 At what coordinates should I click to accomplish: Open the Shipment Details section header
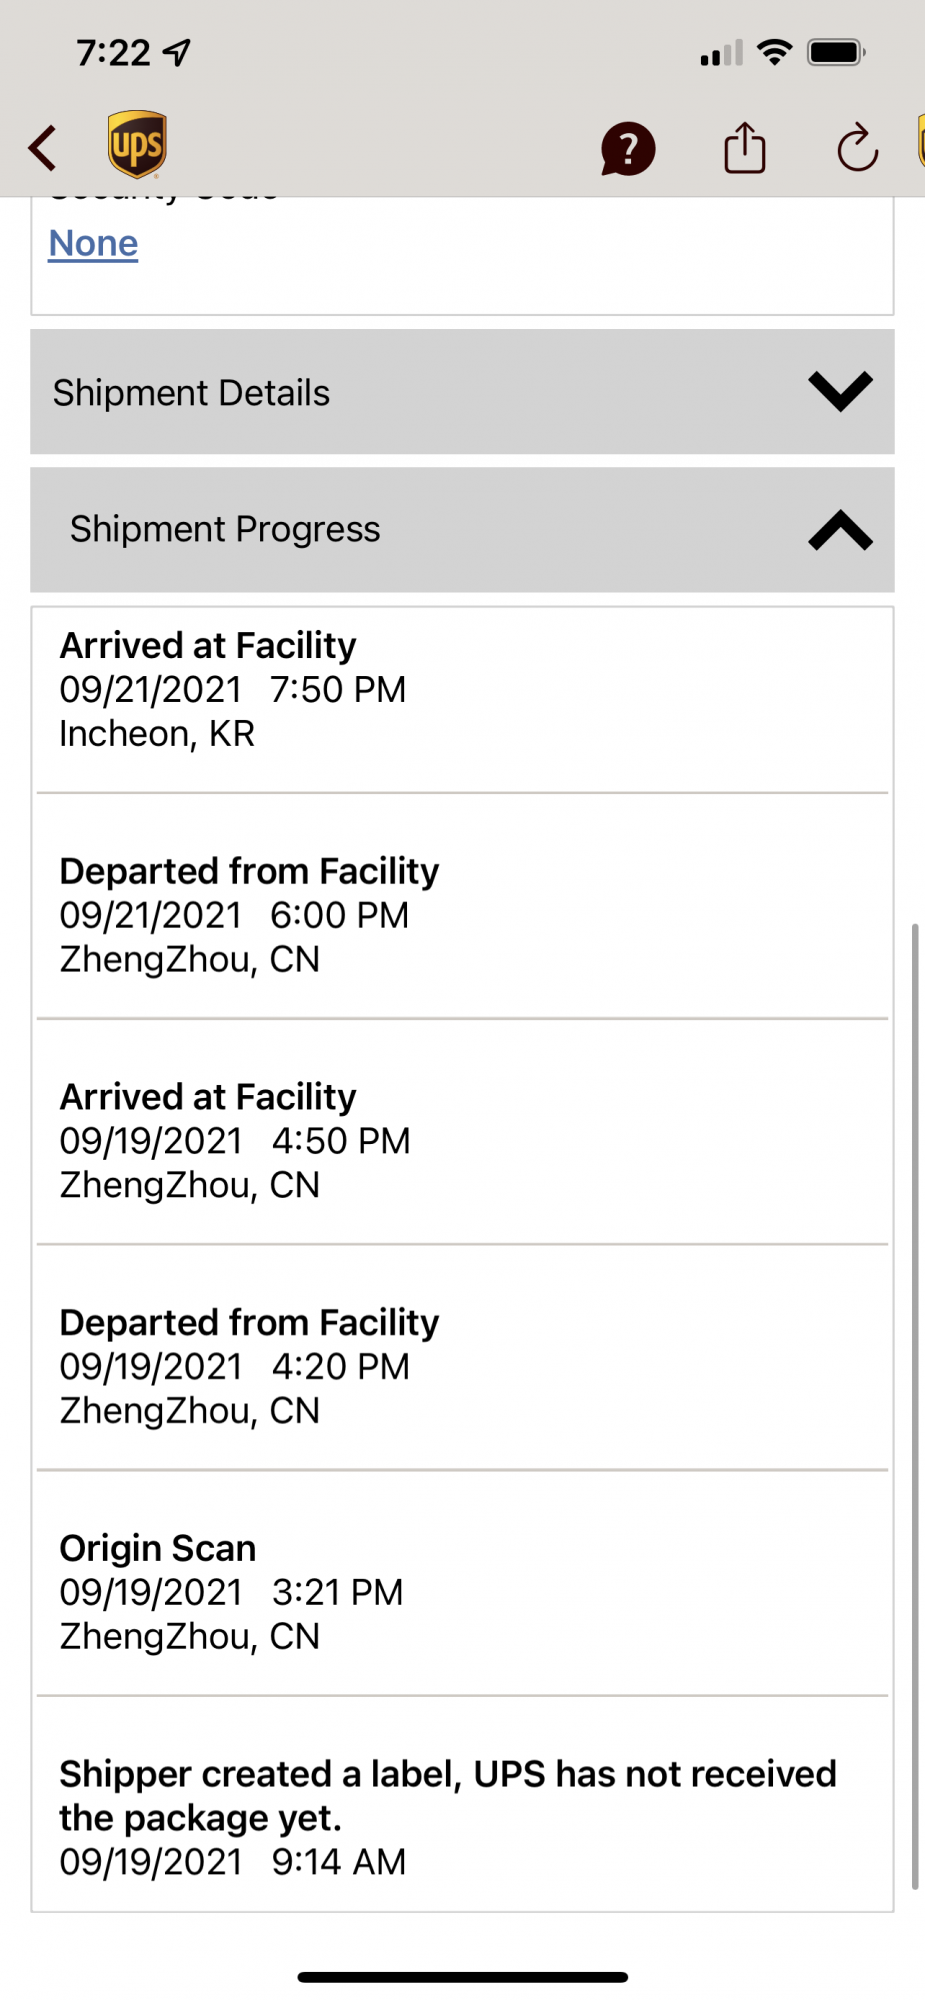click(x=462, y=392)
